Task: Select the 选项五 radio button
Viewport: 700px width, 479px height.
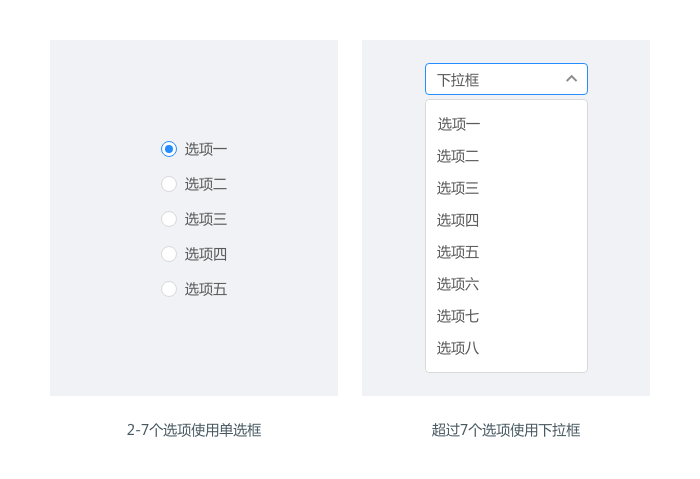Action: tap(169, 289)
